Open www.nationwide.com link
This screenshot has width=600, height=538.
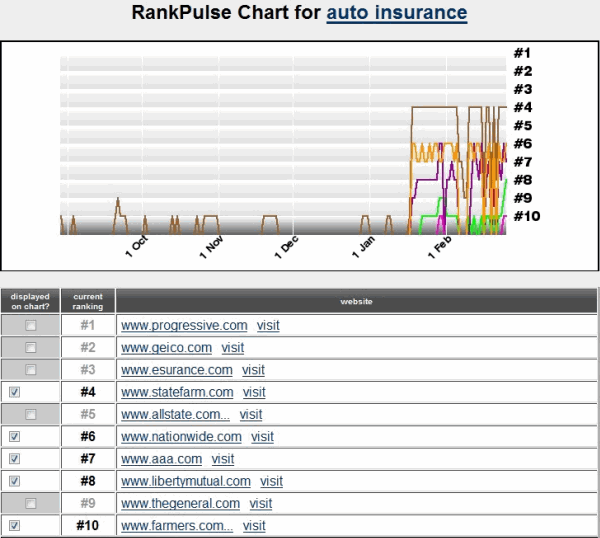(x=181, y=437)
